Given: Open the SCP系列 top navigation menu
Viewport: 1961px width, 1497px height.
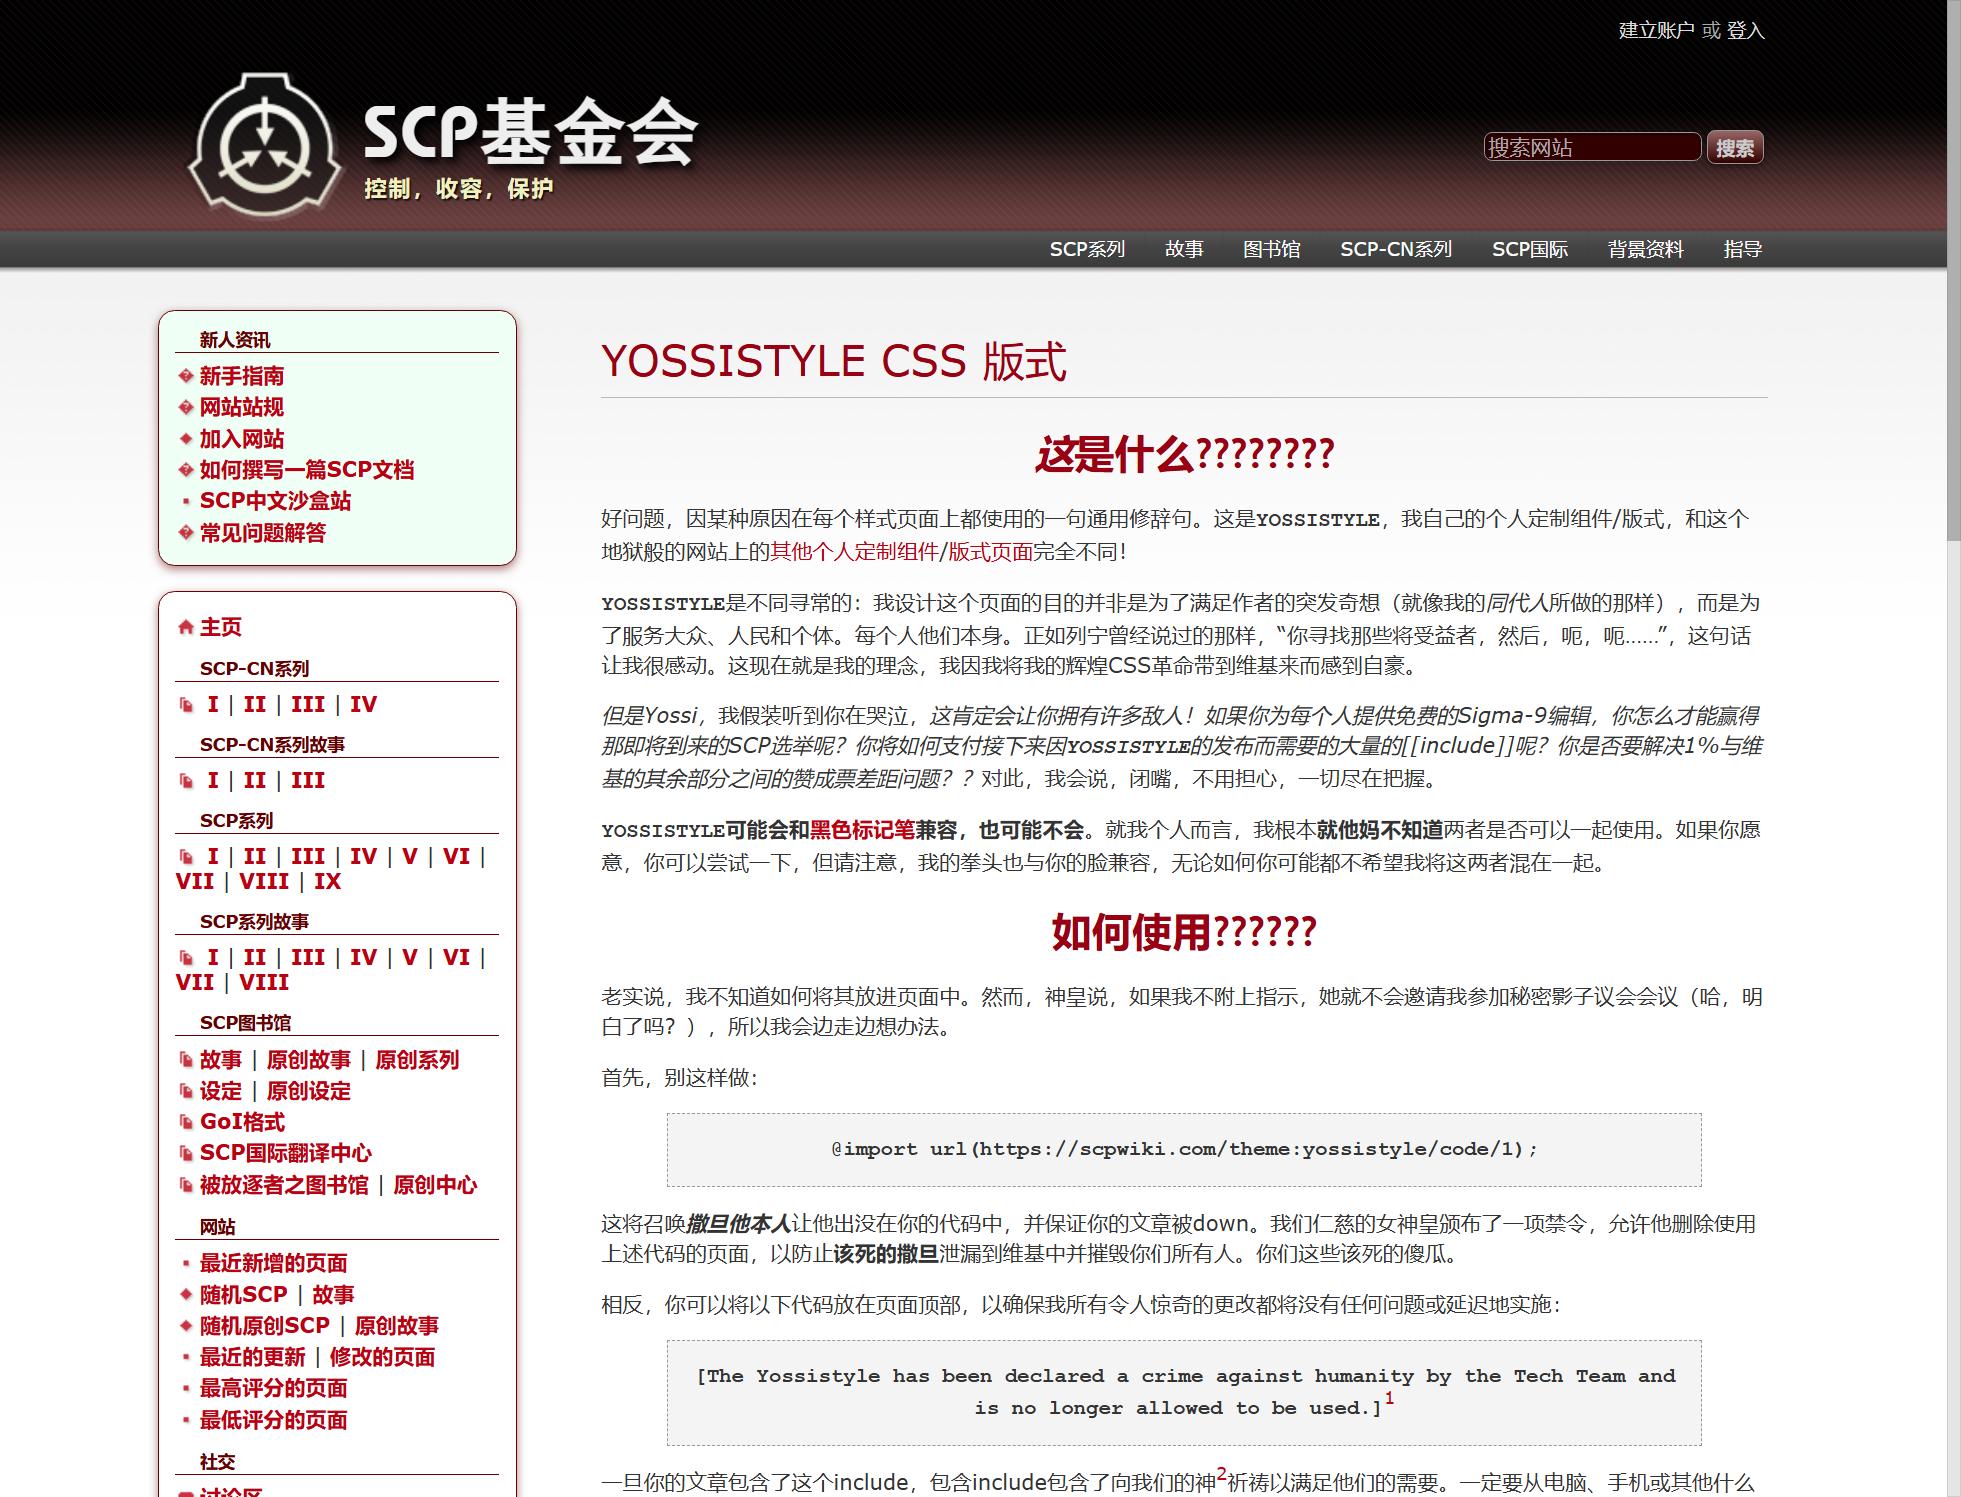Looking at the screenshot, I should pyautogui.click(x=1087, y=249).
